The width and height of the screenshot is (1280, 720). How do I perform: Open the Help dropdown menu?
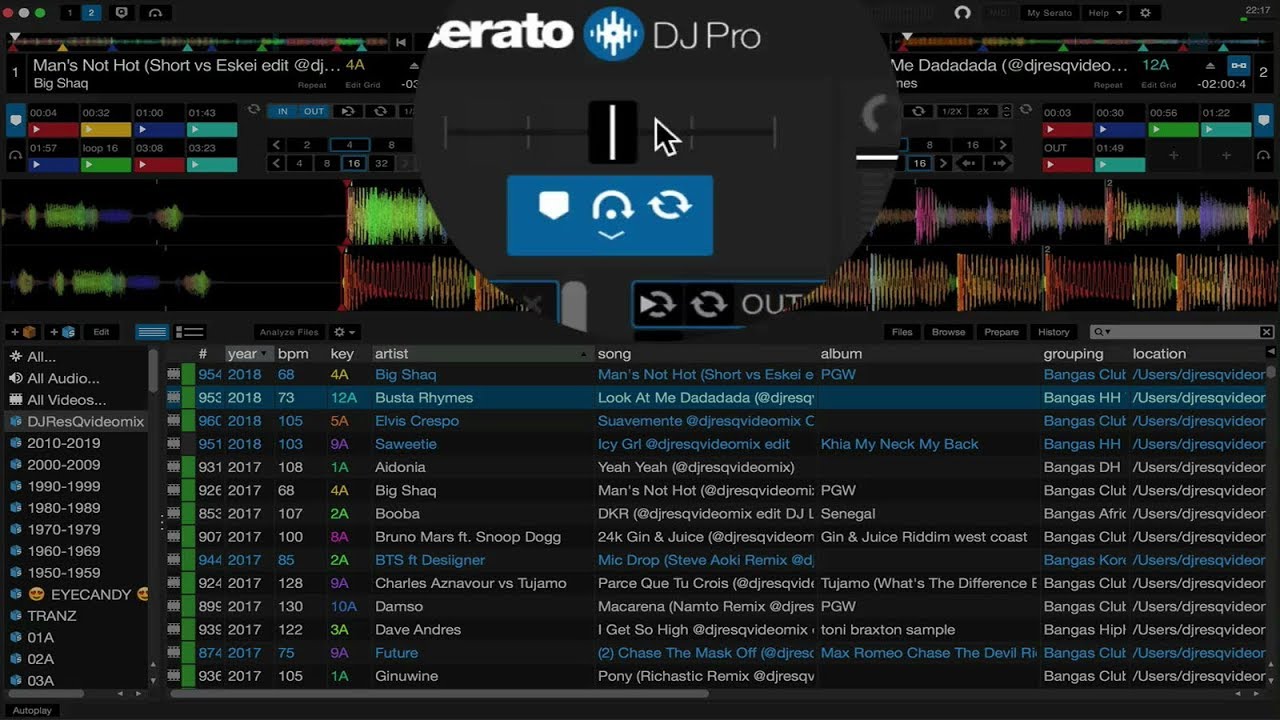click(x=1105, y=13)
